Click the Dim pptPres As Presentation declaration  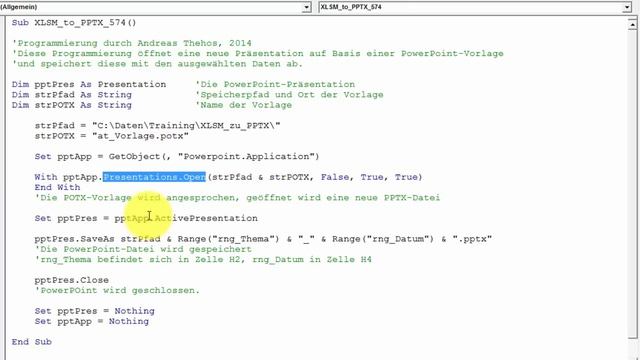click(x=89, y=84)
